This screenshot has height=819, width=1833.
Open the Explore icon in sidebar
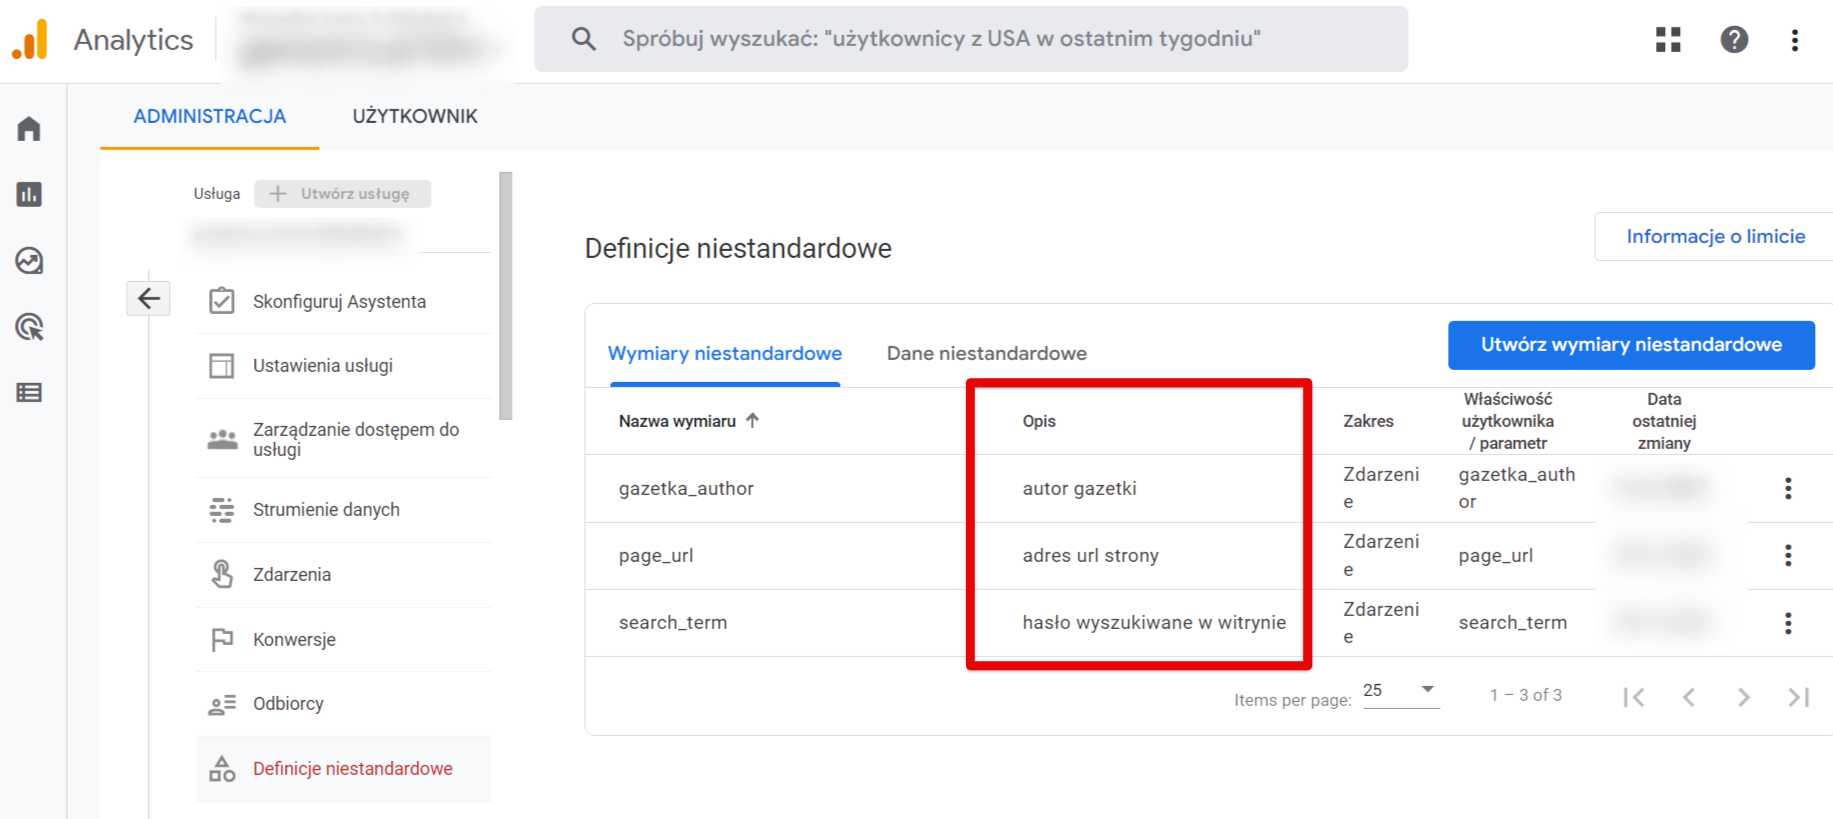tap(29, 261)
